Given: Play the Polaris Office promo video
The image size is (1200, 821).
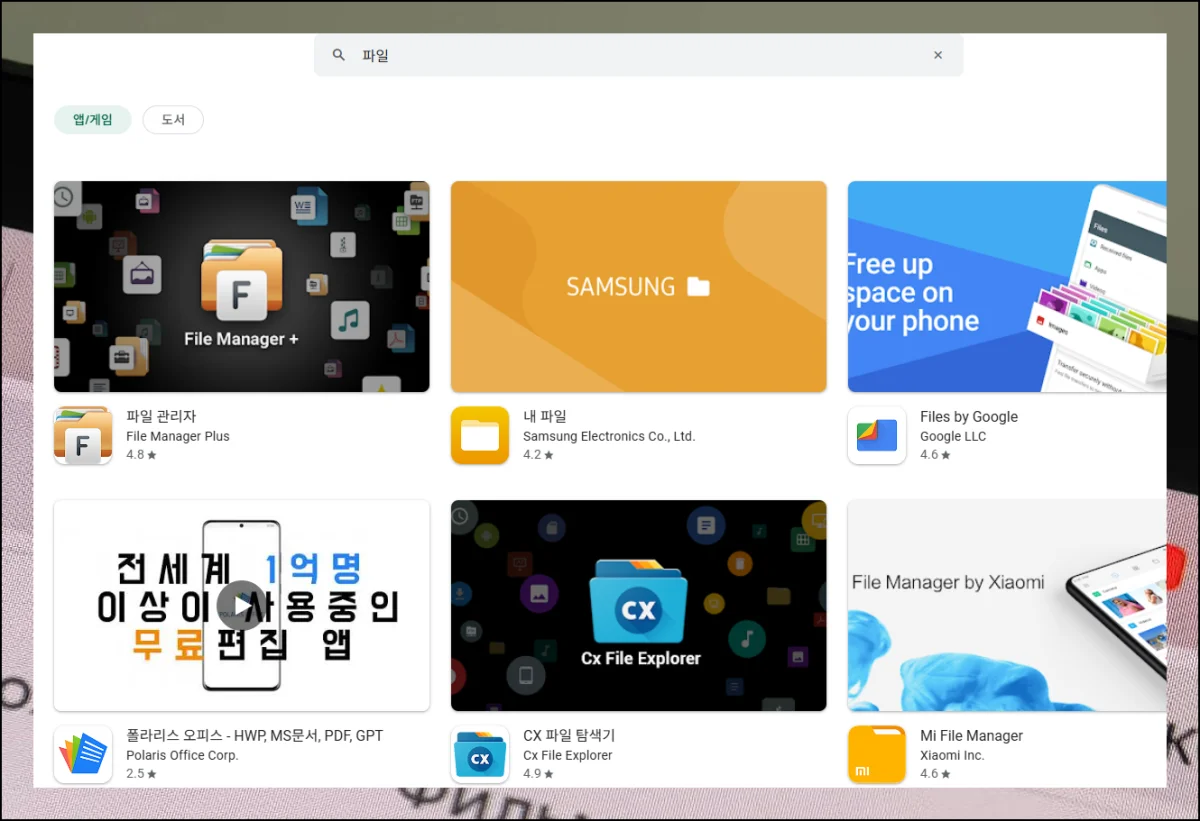Looking at the screenshot, I should pos(241,605).
